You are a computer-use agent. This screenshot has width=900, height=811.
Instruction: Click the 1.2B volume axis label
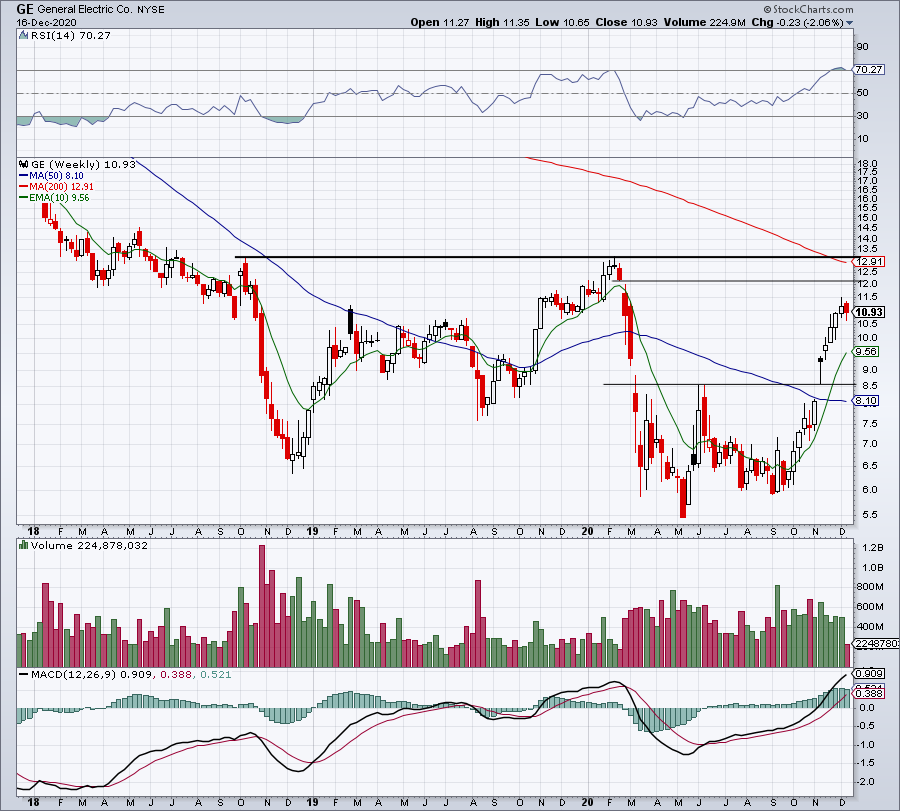[872, 548]
